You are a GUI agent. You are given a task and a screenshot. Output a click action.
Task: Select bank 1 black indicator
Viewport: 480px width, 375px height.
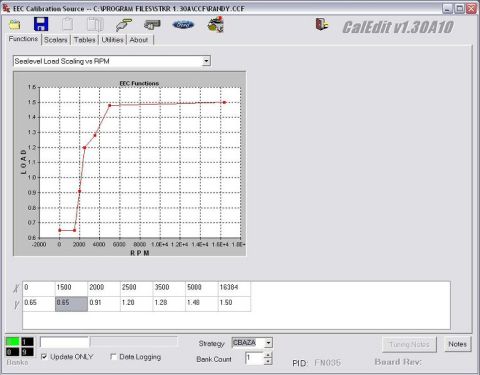point(27,342)
